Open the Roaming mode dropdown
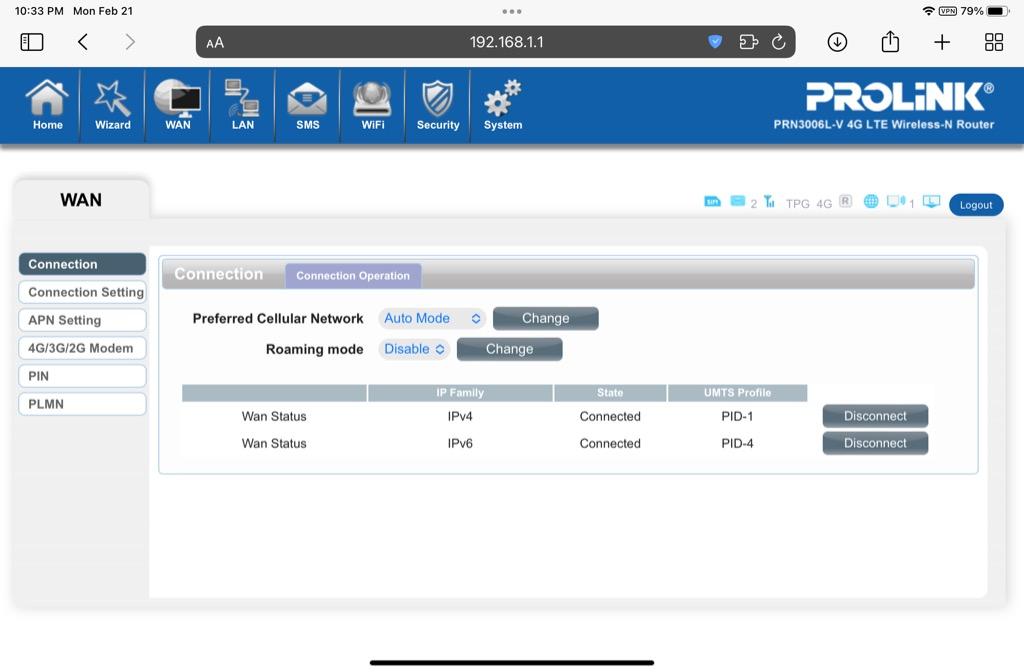The height and width of the screenshot is (672, 1024). click(x=414, y=349)
